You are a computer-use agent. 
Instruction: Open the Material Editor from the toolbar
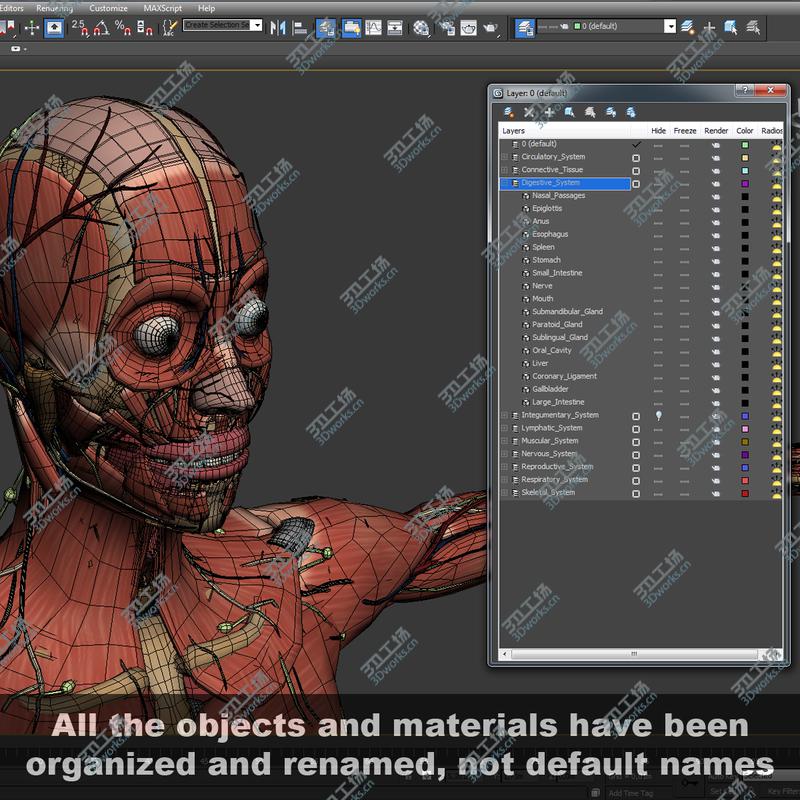[x=421, y=28]
